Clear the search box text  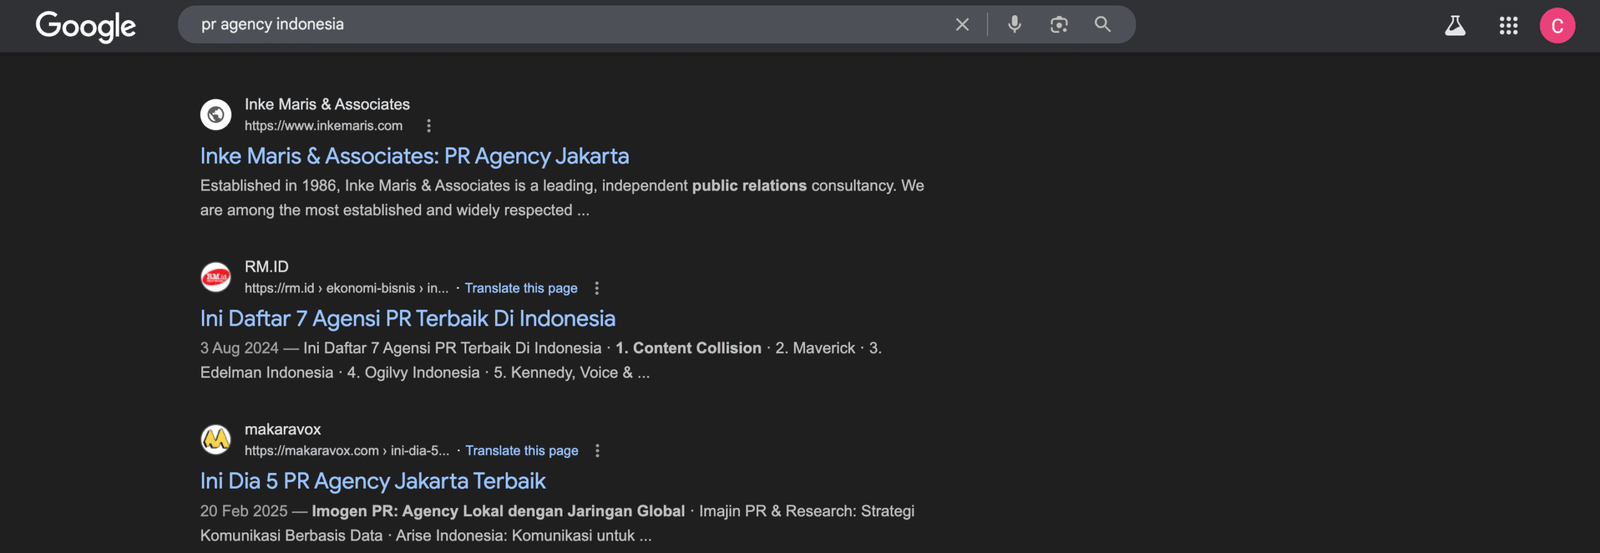tap(962, 25)
